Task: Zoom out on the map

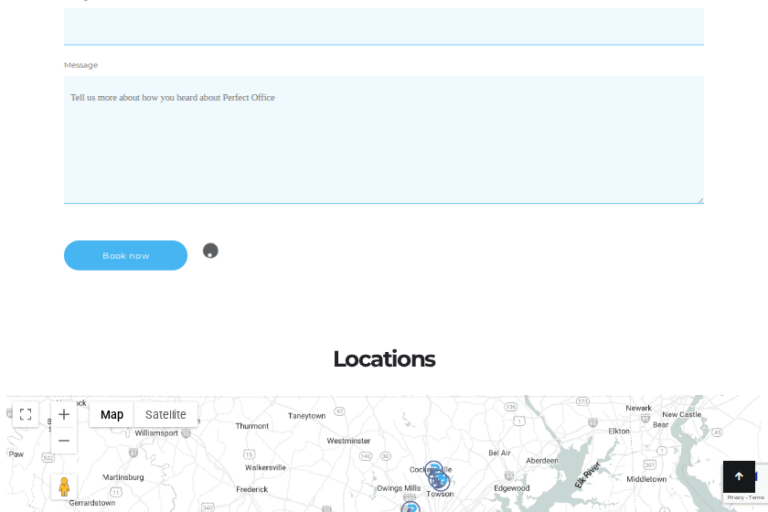Action: [x=64, y=441]
